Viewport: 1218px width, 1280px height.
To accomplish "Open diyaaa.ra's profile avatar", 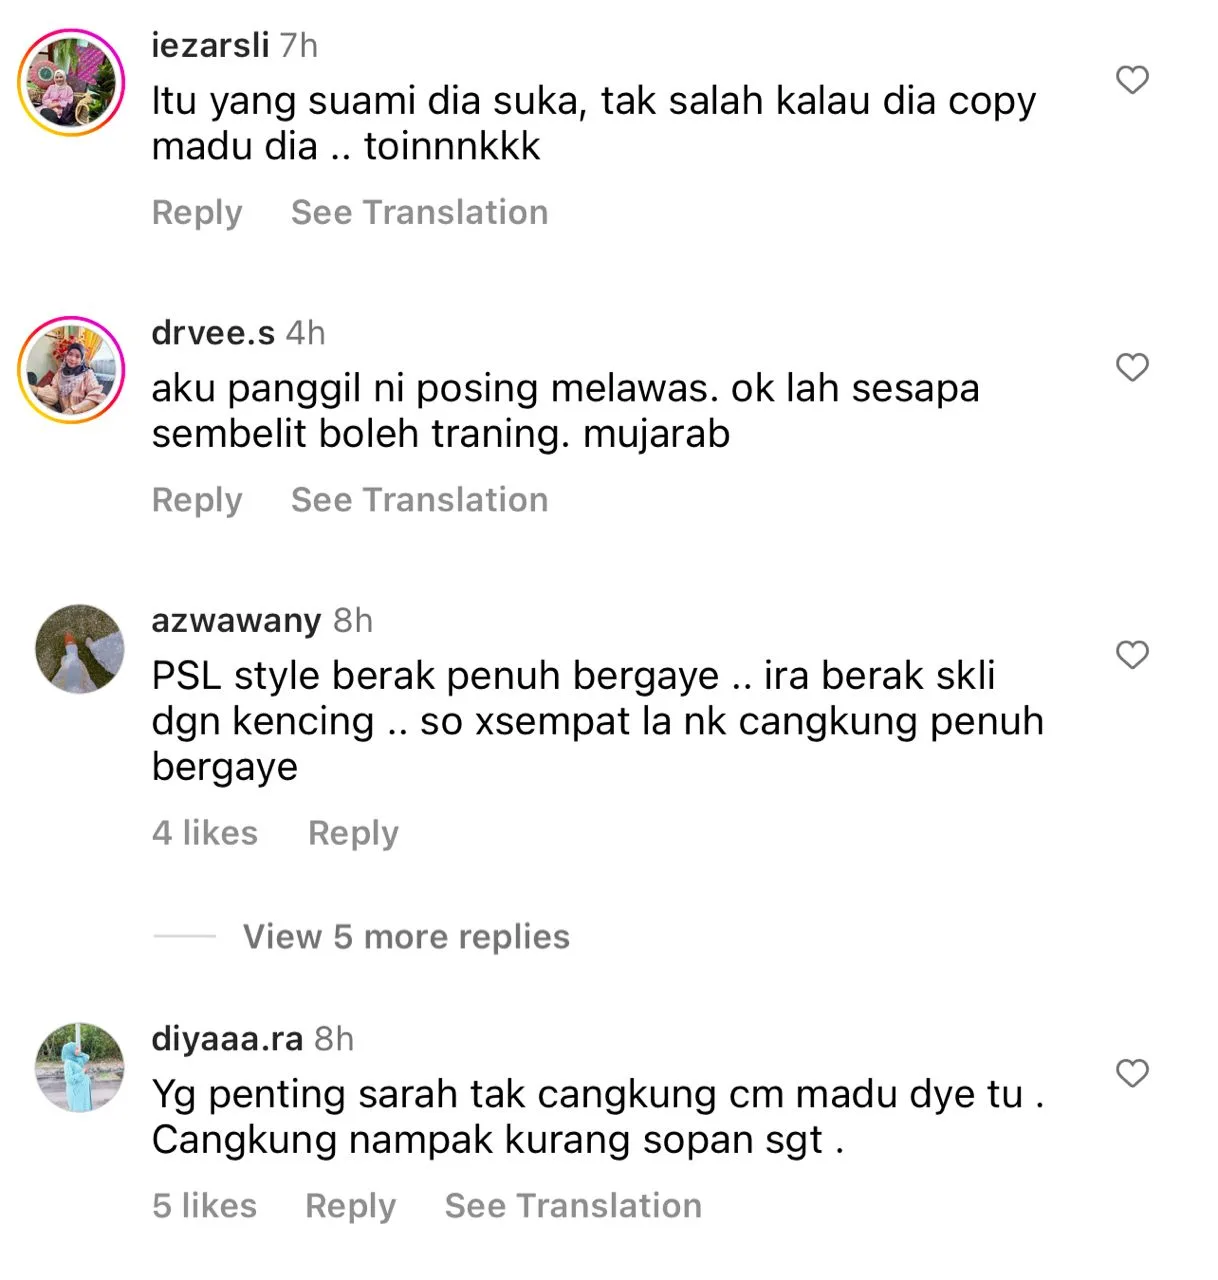I will (80, 1066).
